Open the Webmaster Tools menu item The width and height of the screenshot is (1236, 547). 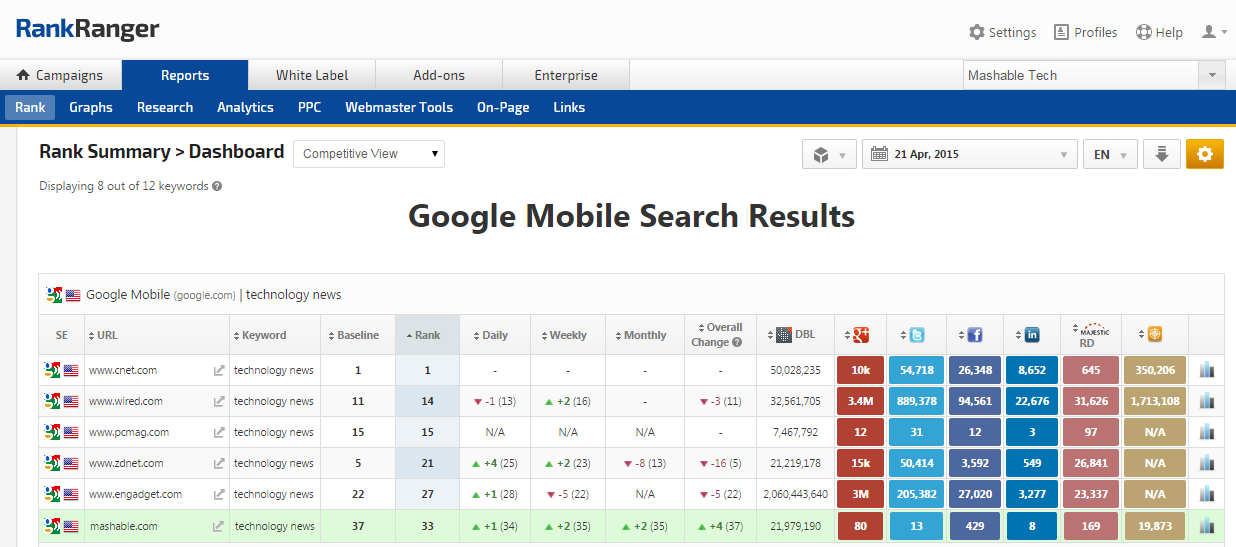point(399,107)
